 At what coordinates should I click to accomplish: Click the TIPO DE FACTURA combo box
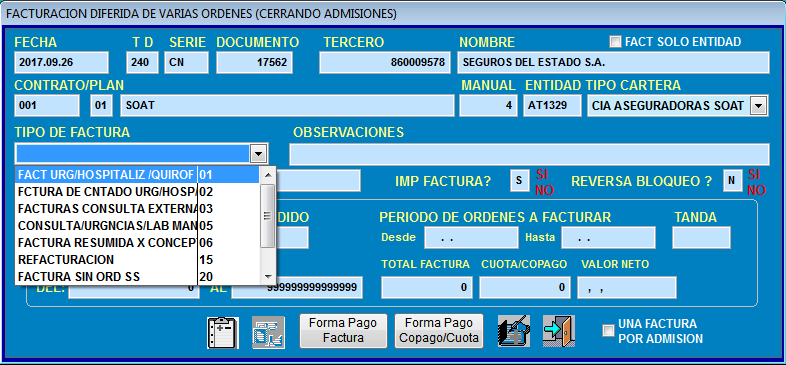141,154
